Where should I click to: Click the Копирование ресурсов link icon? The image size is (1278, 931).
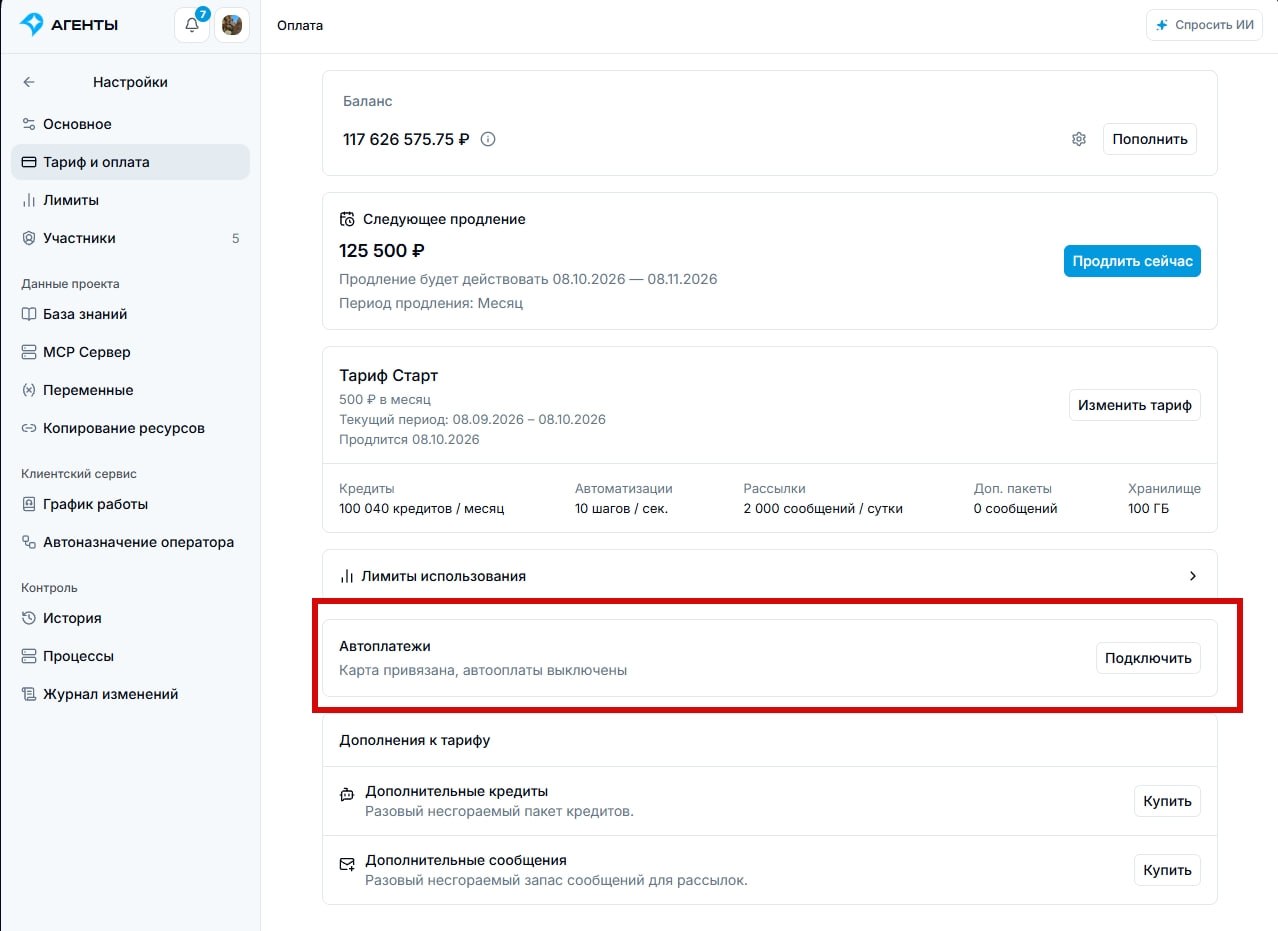pos(29,428)
